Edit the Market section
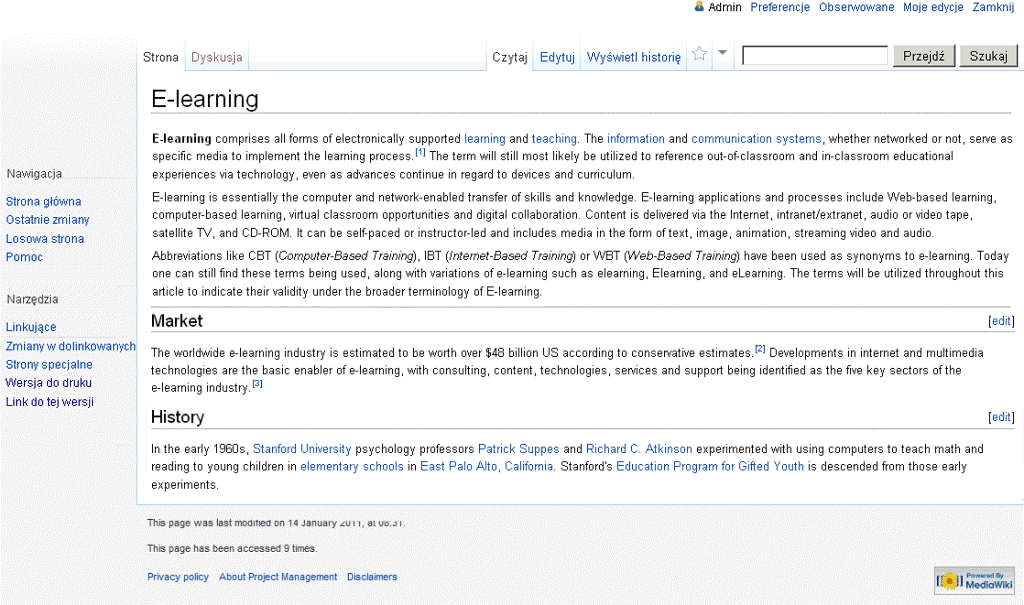The image size is (1024, 605). 1001,320
